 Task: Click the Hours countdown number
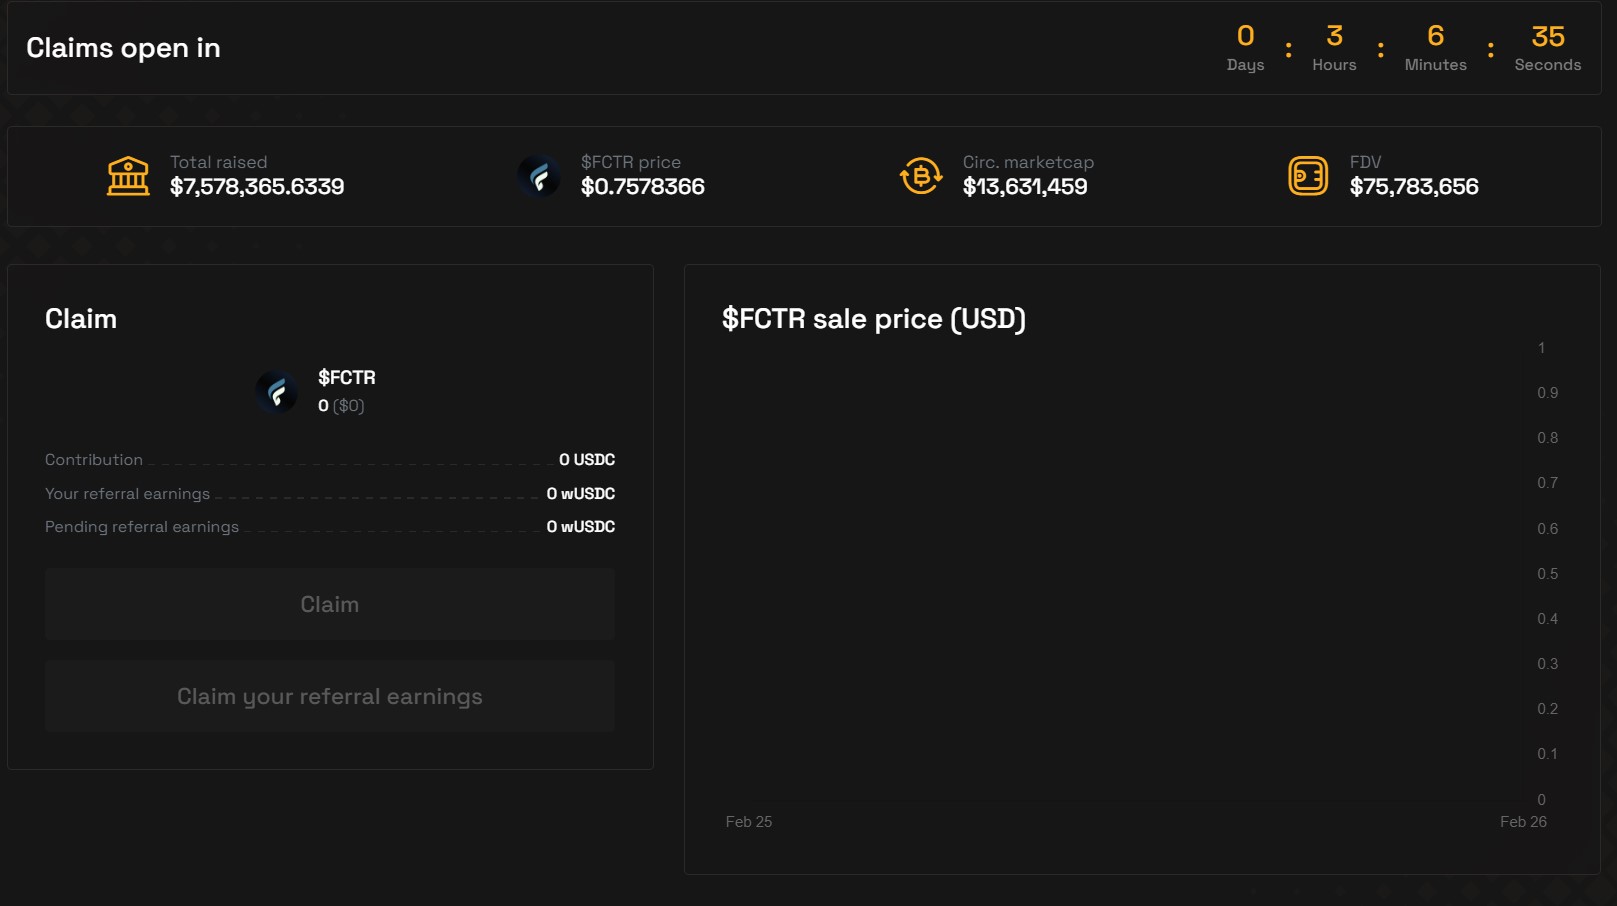click(1334, 37)
